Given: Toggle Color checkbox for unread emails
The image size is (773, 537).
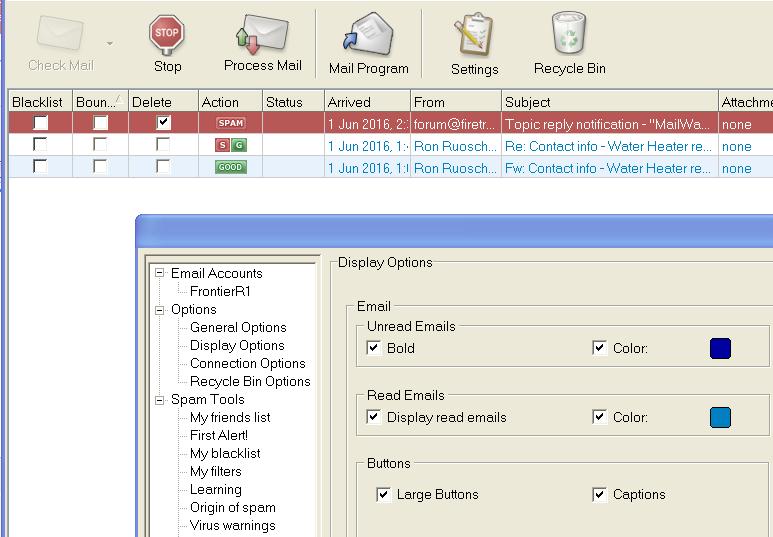Looking at the screenshot, I should 599,348.
